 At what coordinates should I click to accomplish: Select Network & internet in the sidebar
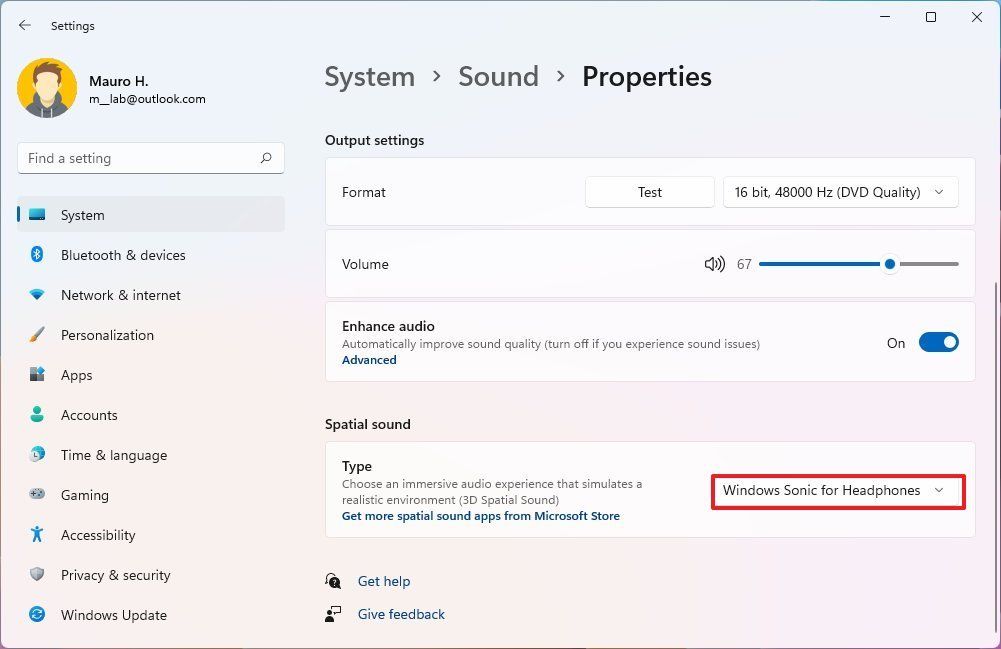coord(120,295)
